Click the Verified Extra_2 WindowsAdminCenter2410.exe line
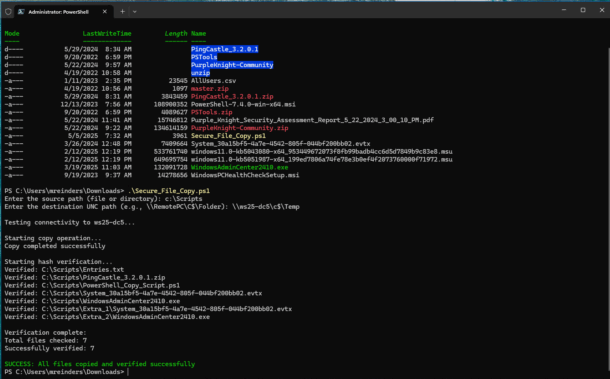The image size is (610, 379). click(107, 317)
